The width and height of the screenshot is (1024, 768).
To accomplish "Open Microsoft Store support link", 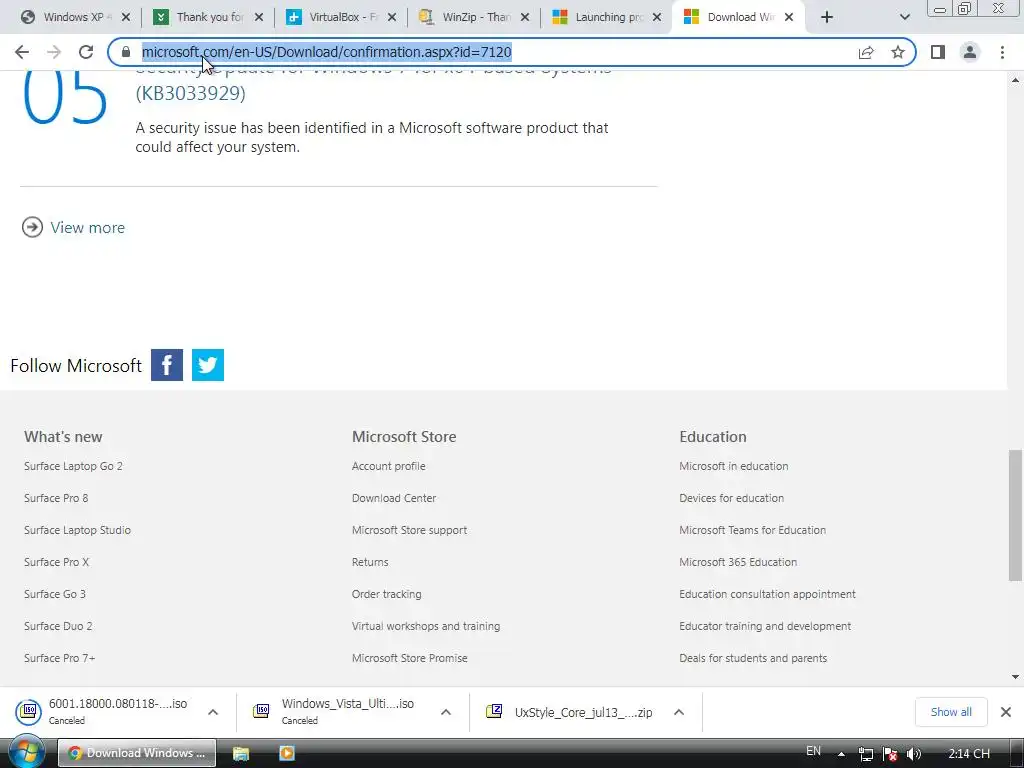I will [x=409, y=530].
